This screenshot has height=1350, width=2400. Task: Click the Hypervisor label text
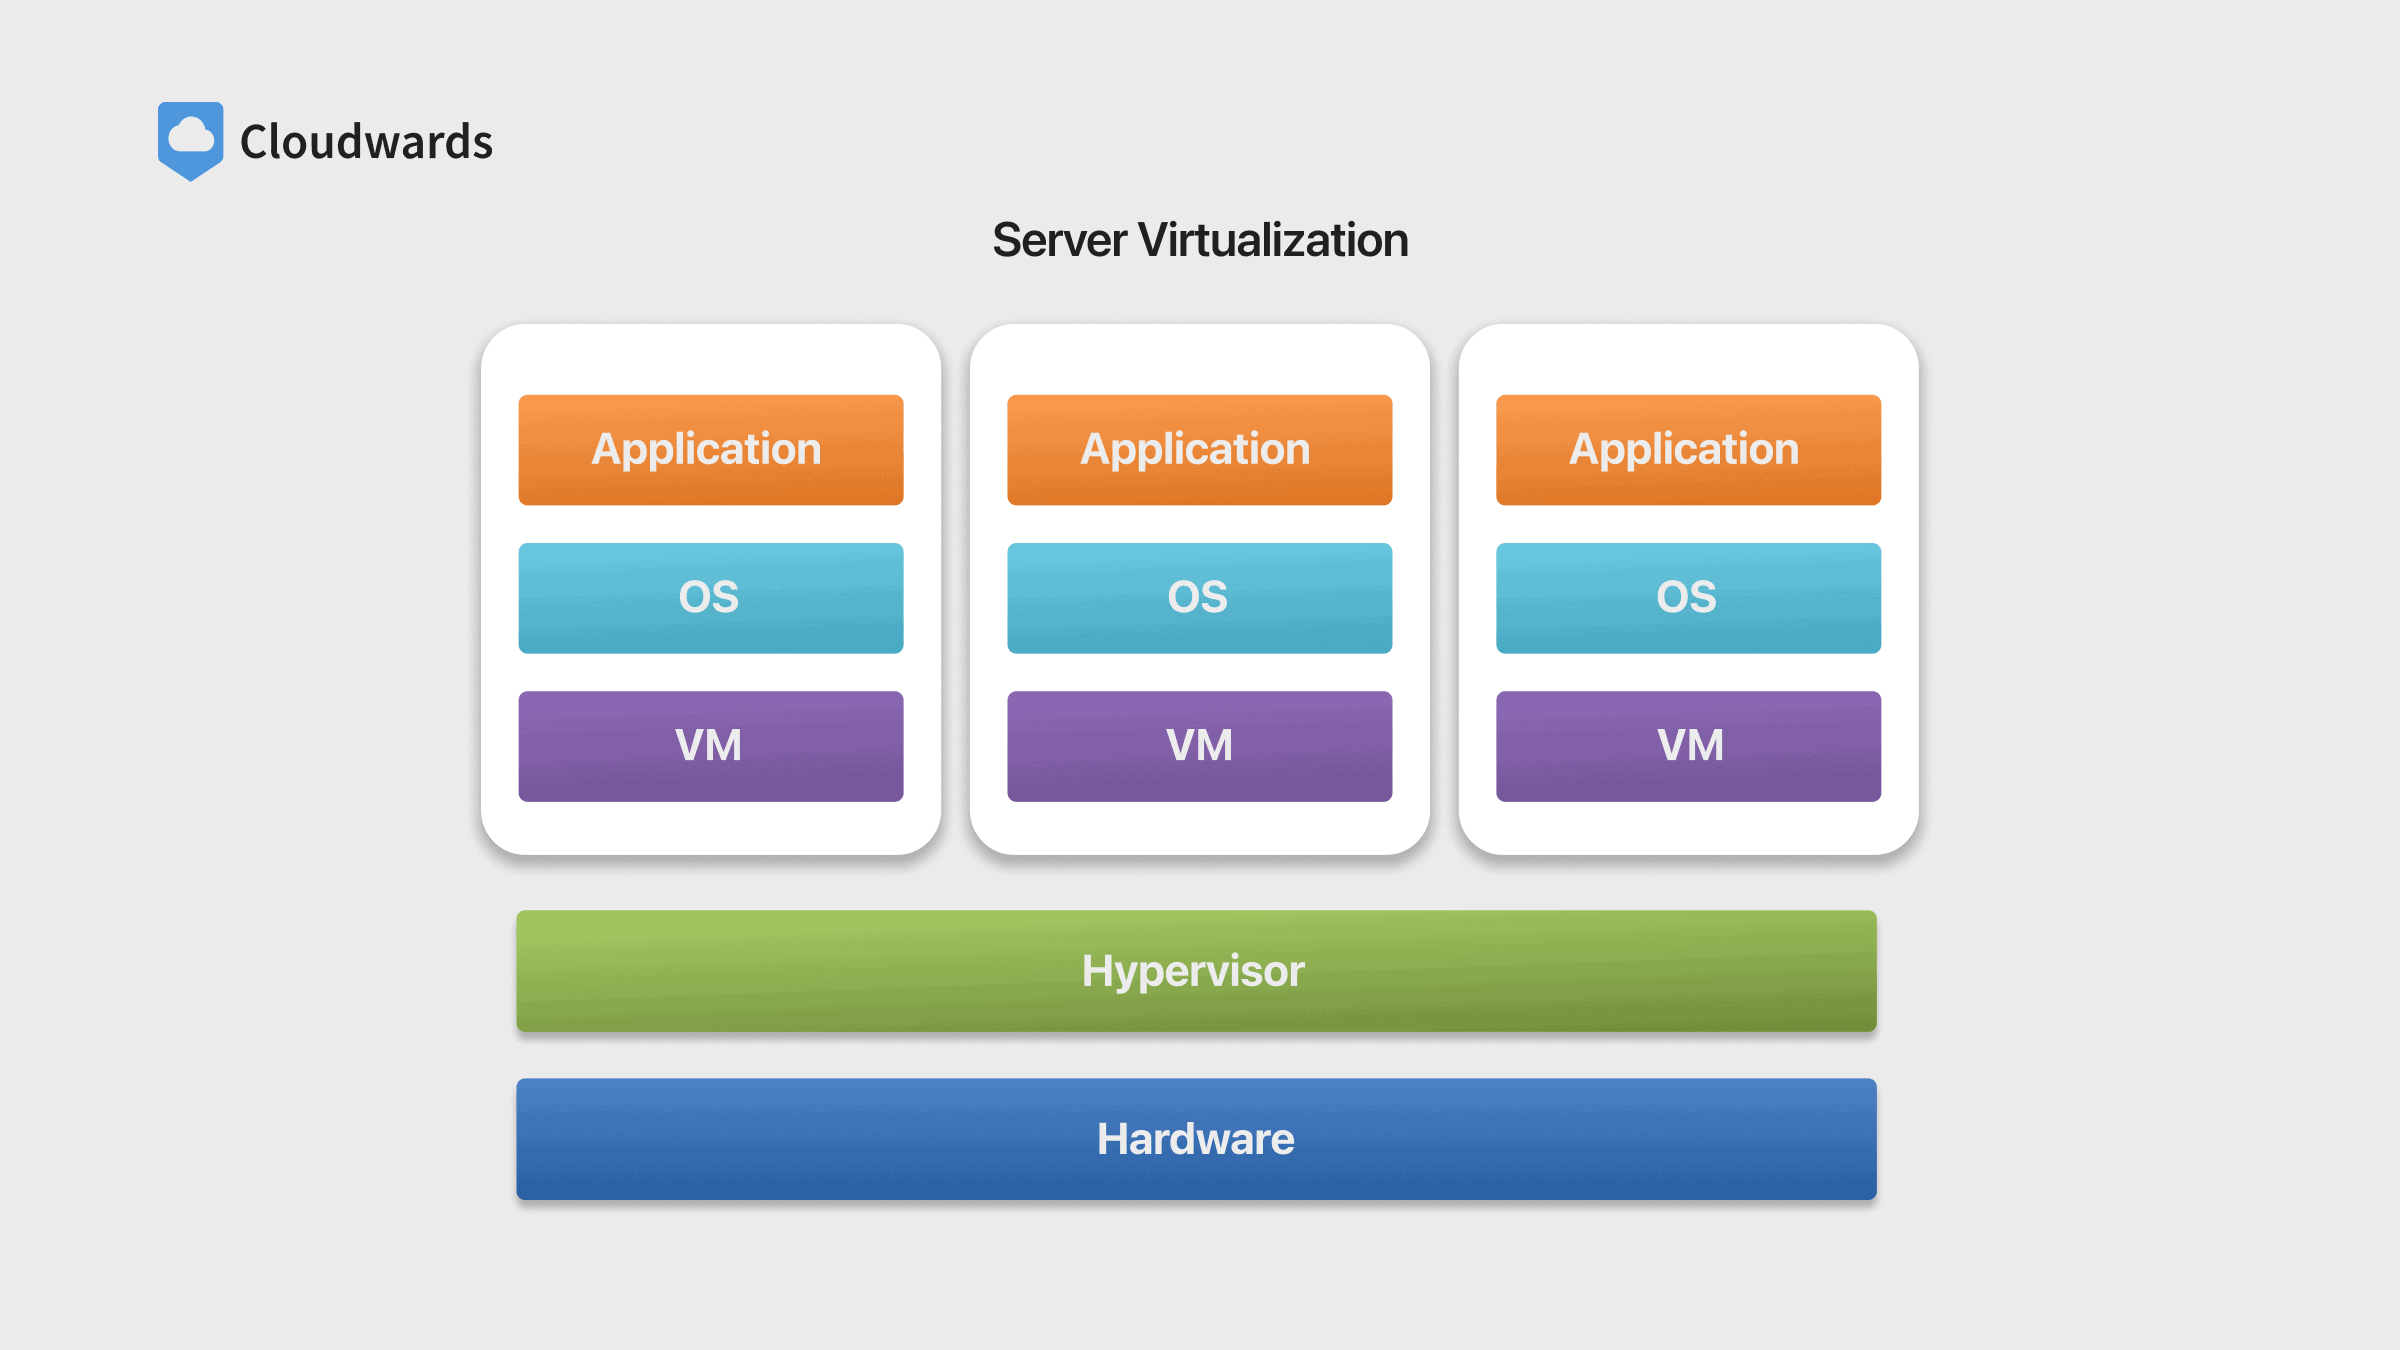[1193, 971]
